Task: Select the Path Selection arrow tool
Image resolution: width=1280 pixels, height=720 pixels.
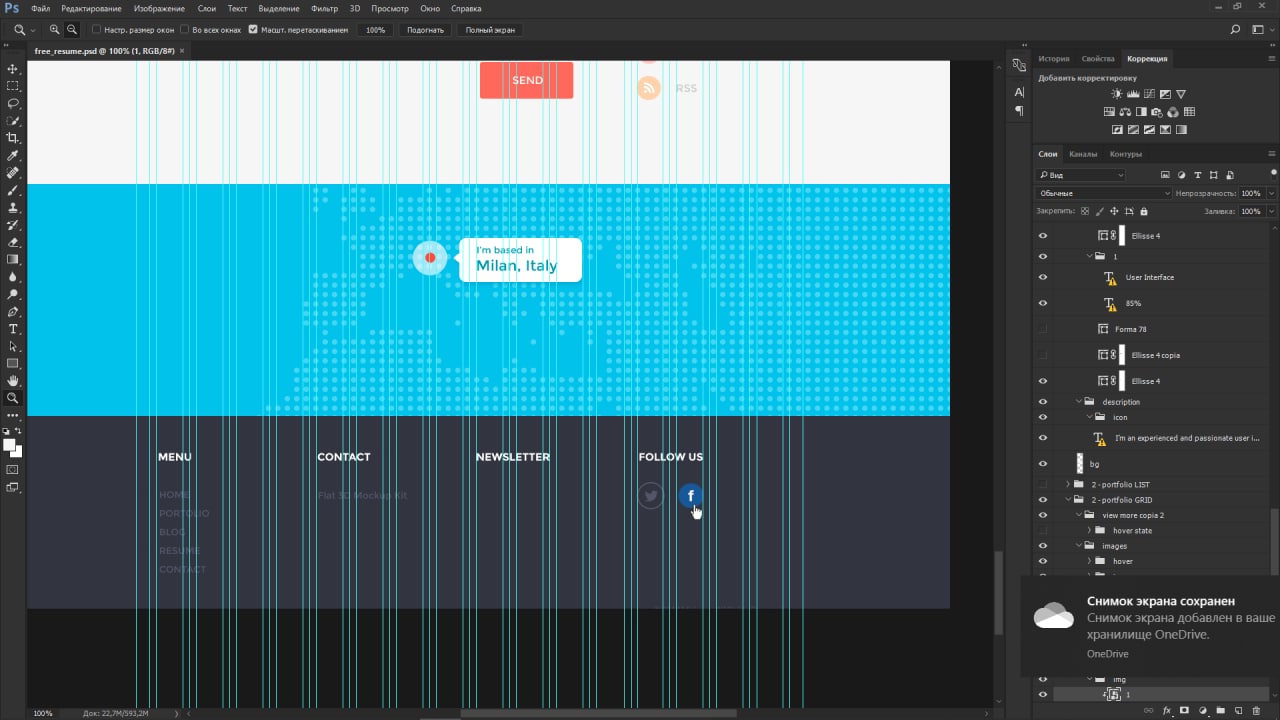Action: pos(13,346)
